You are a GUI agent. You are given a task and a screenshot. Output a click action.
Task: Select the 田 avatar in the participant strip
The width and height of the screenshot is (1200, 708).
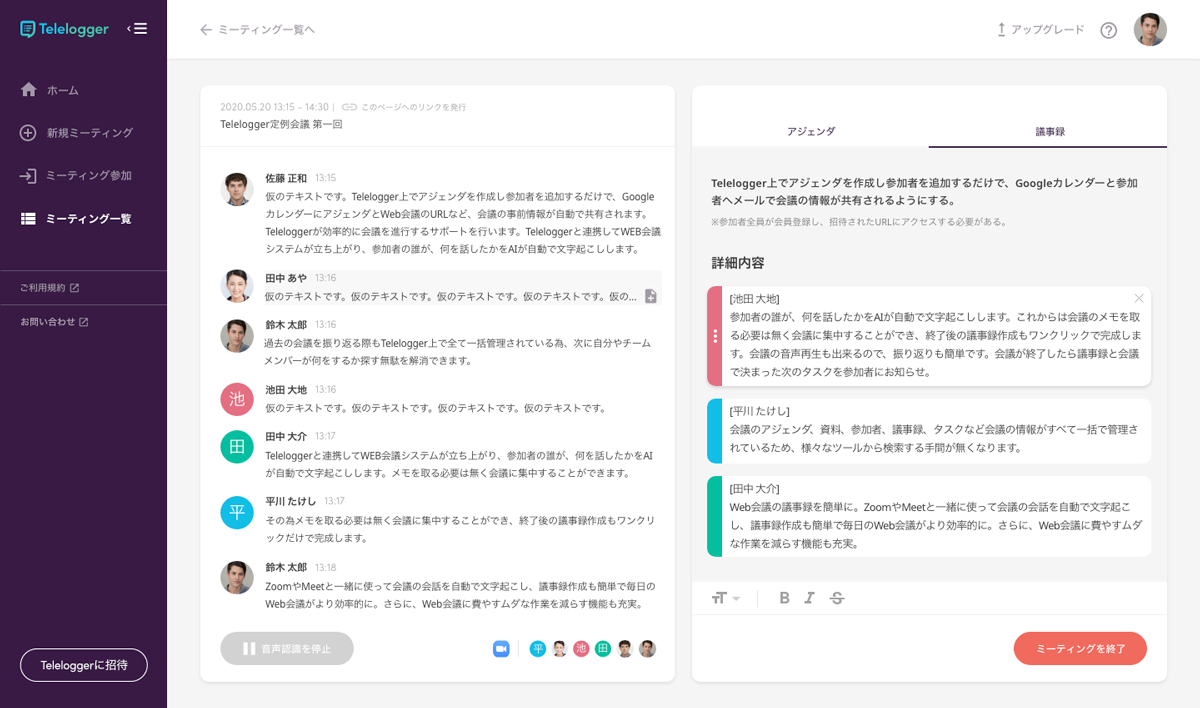click(x=603, y=649)
